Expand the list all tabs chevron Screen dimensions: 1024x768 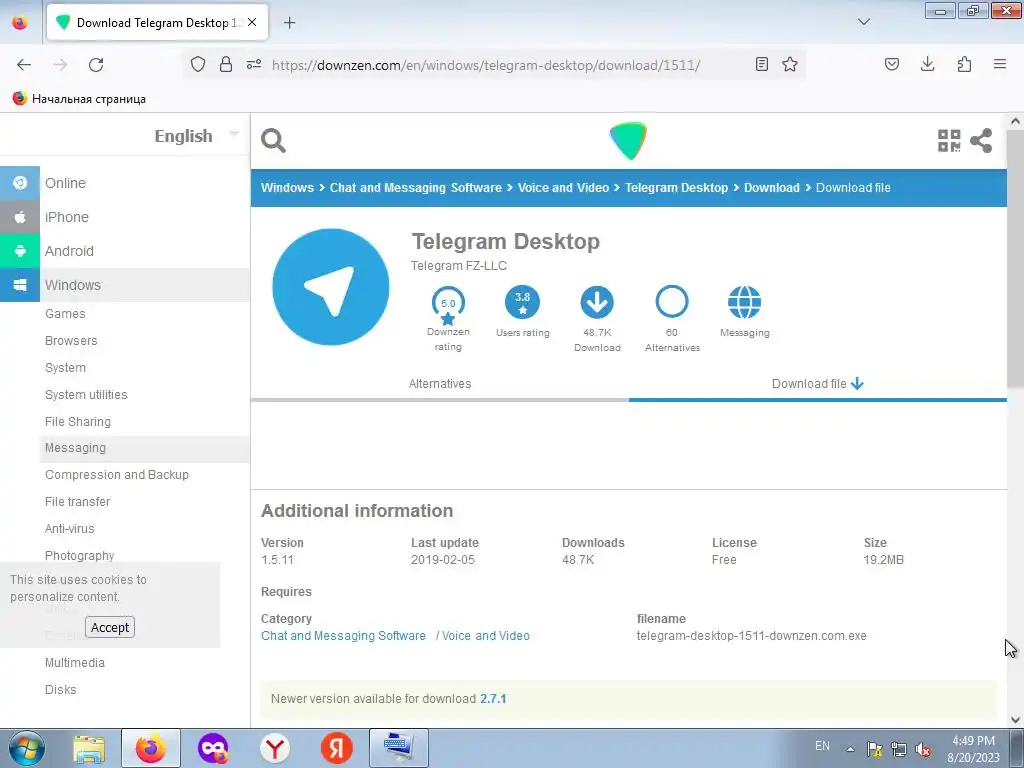(x=863, y=22)
